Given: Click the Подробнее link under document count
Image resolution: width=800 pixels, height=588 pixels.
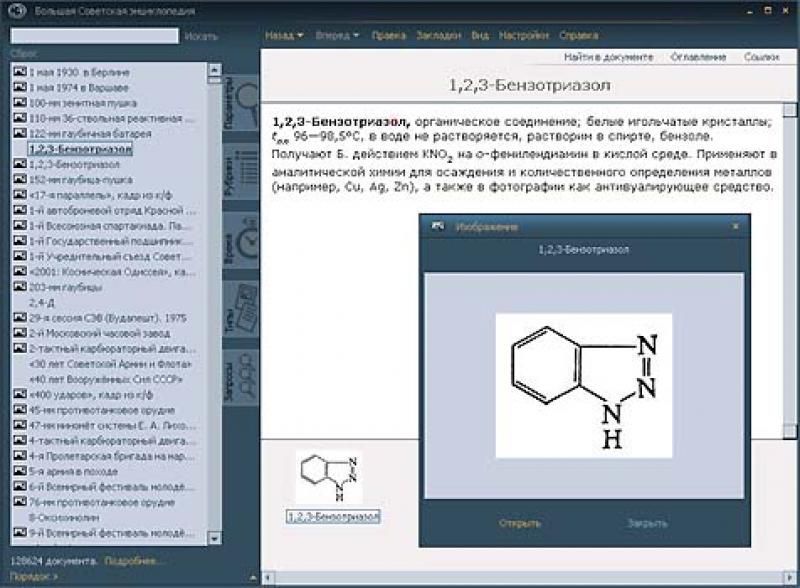Looking at the screenshot, I should (x=134, y=560).
